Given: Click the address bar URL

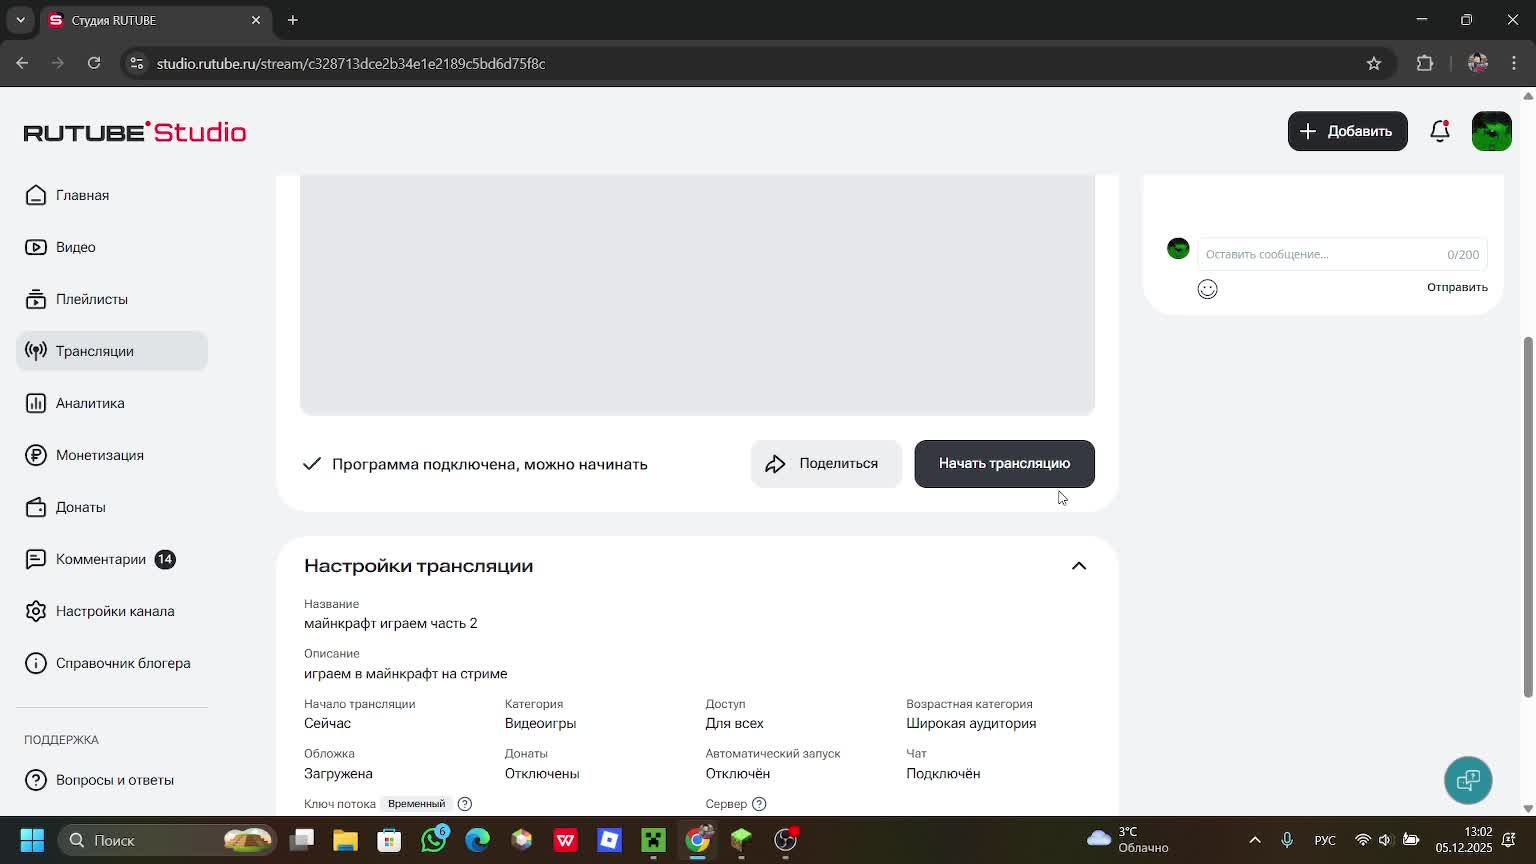Looking at the screenshot, I should (x=351, y=63).
